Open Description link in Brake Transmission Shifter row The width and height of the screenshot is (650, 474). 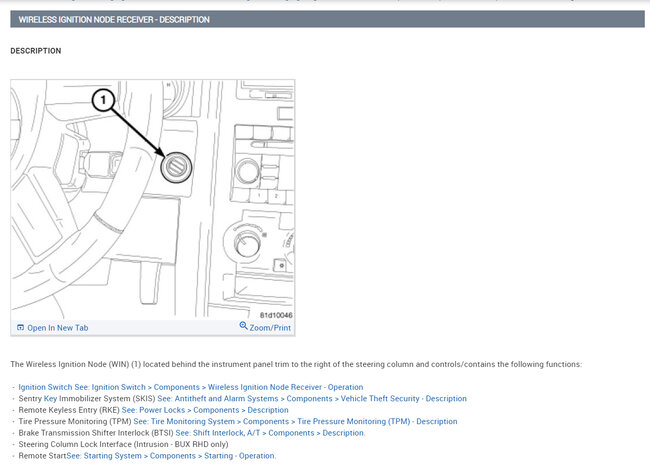pyautogui.click(x=343, y=433)
